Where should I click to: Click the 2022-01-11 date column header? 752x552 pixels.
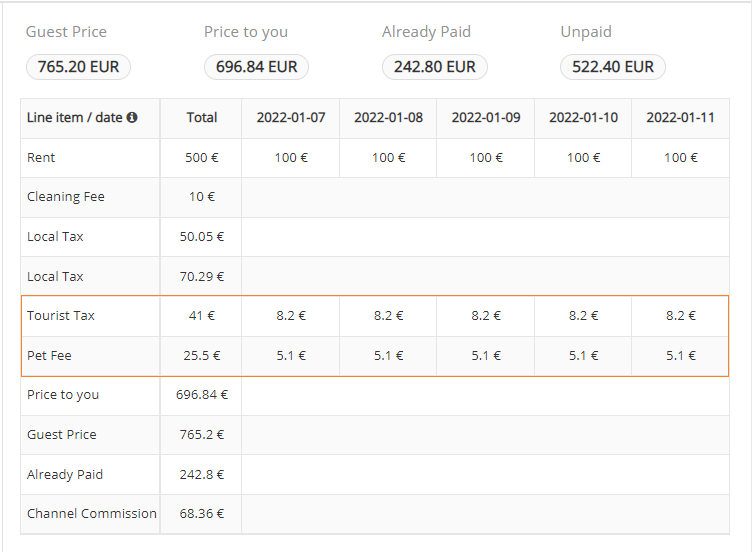click(x=680, y=118)
